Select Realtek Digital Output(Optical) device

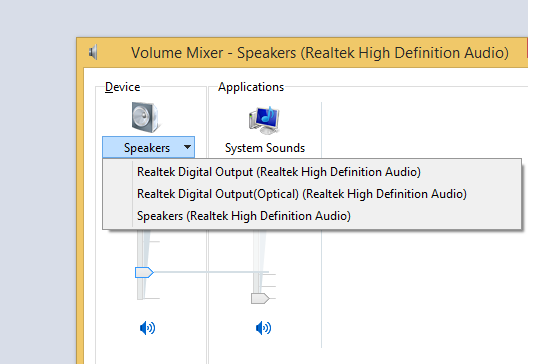click(x=302, y=194)
